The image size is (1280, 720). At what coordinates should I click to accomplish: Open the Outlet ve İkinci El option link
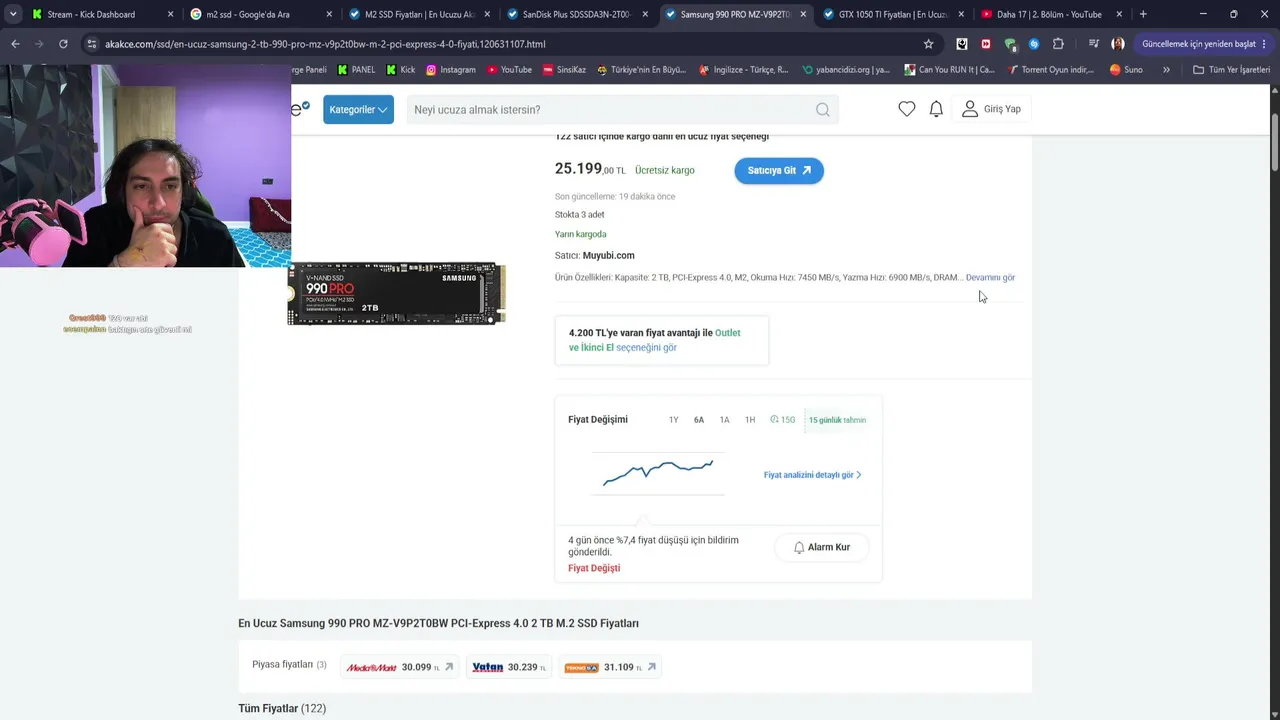pos(654,340)
